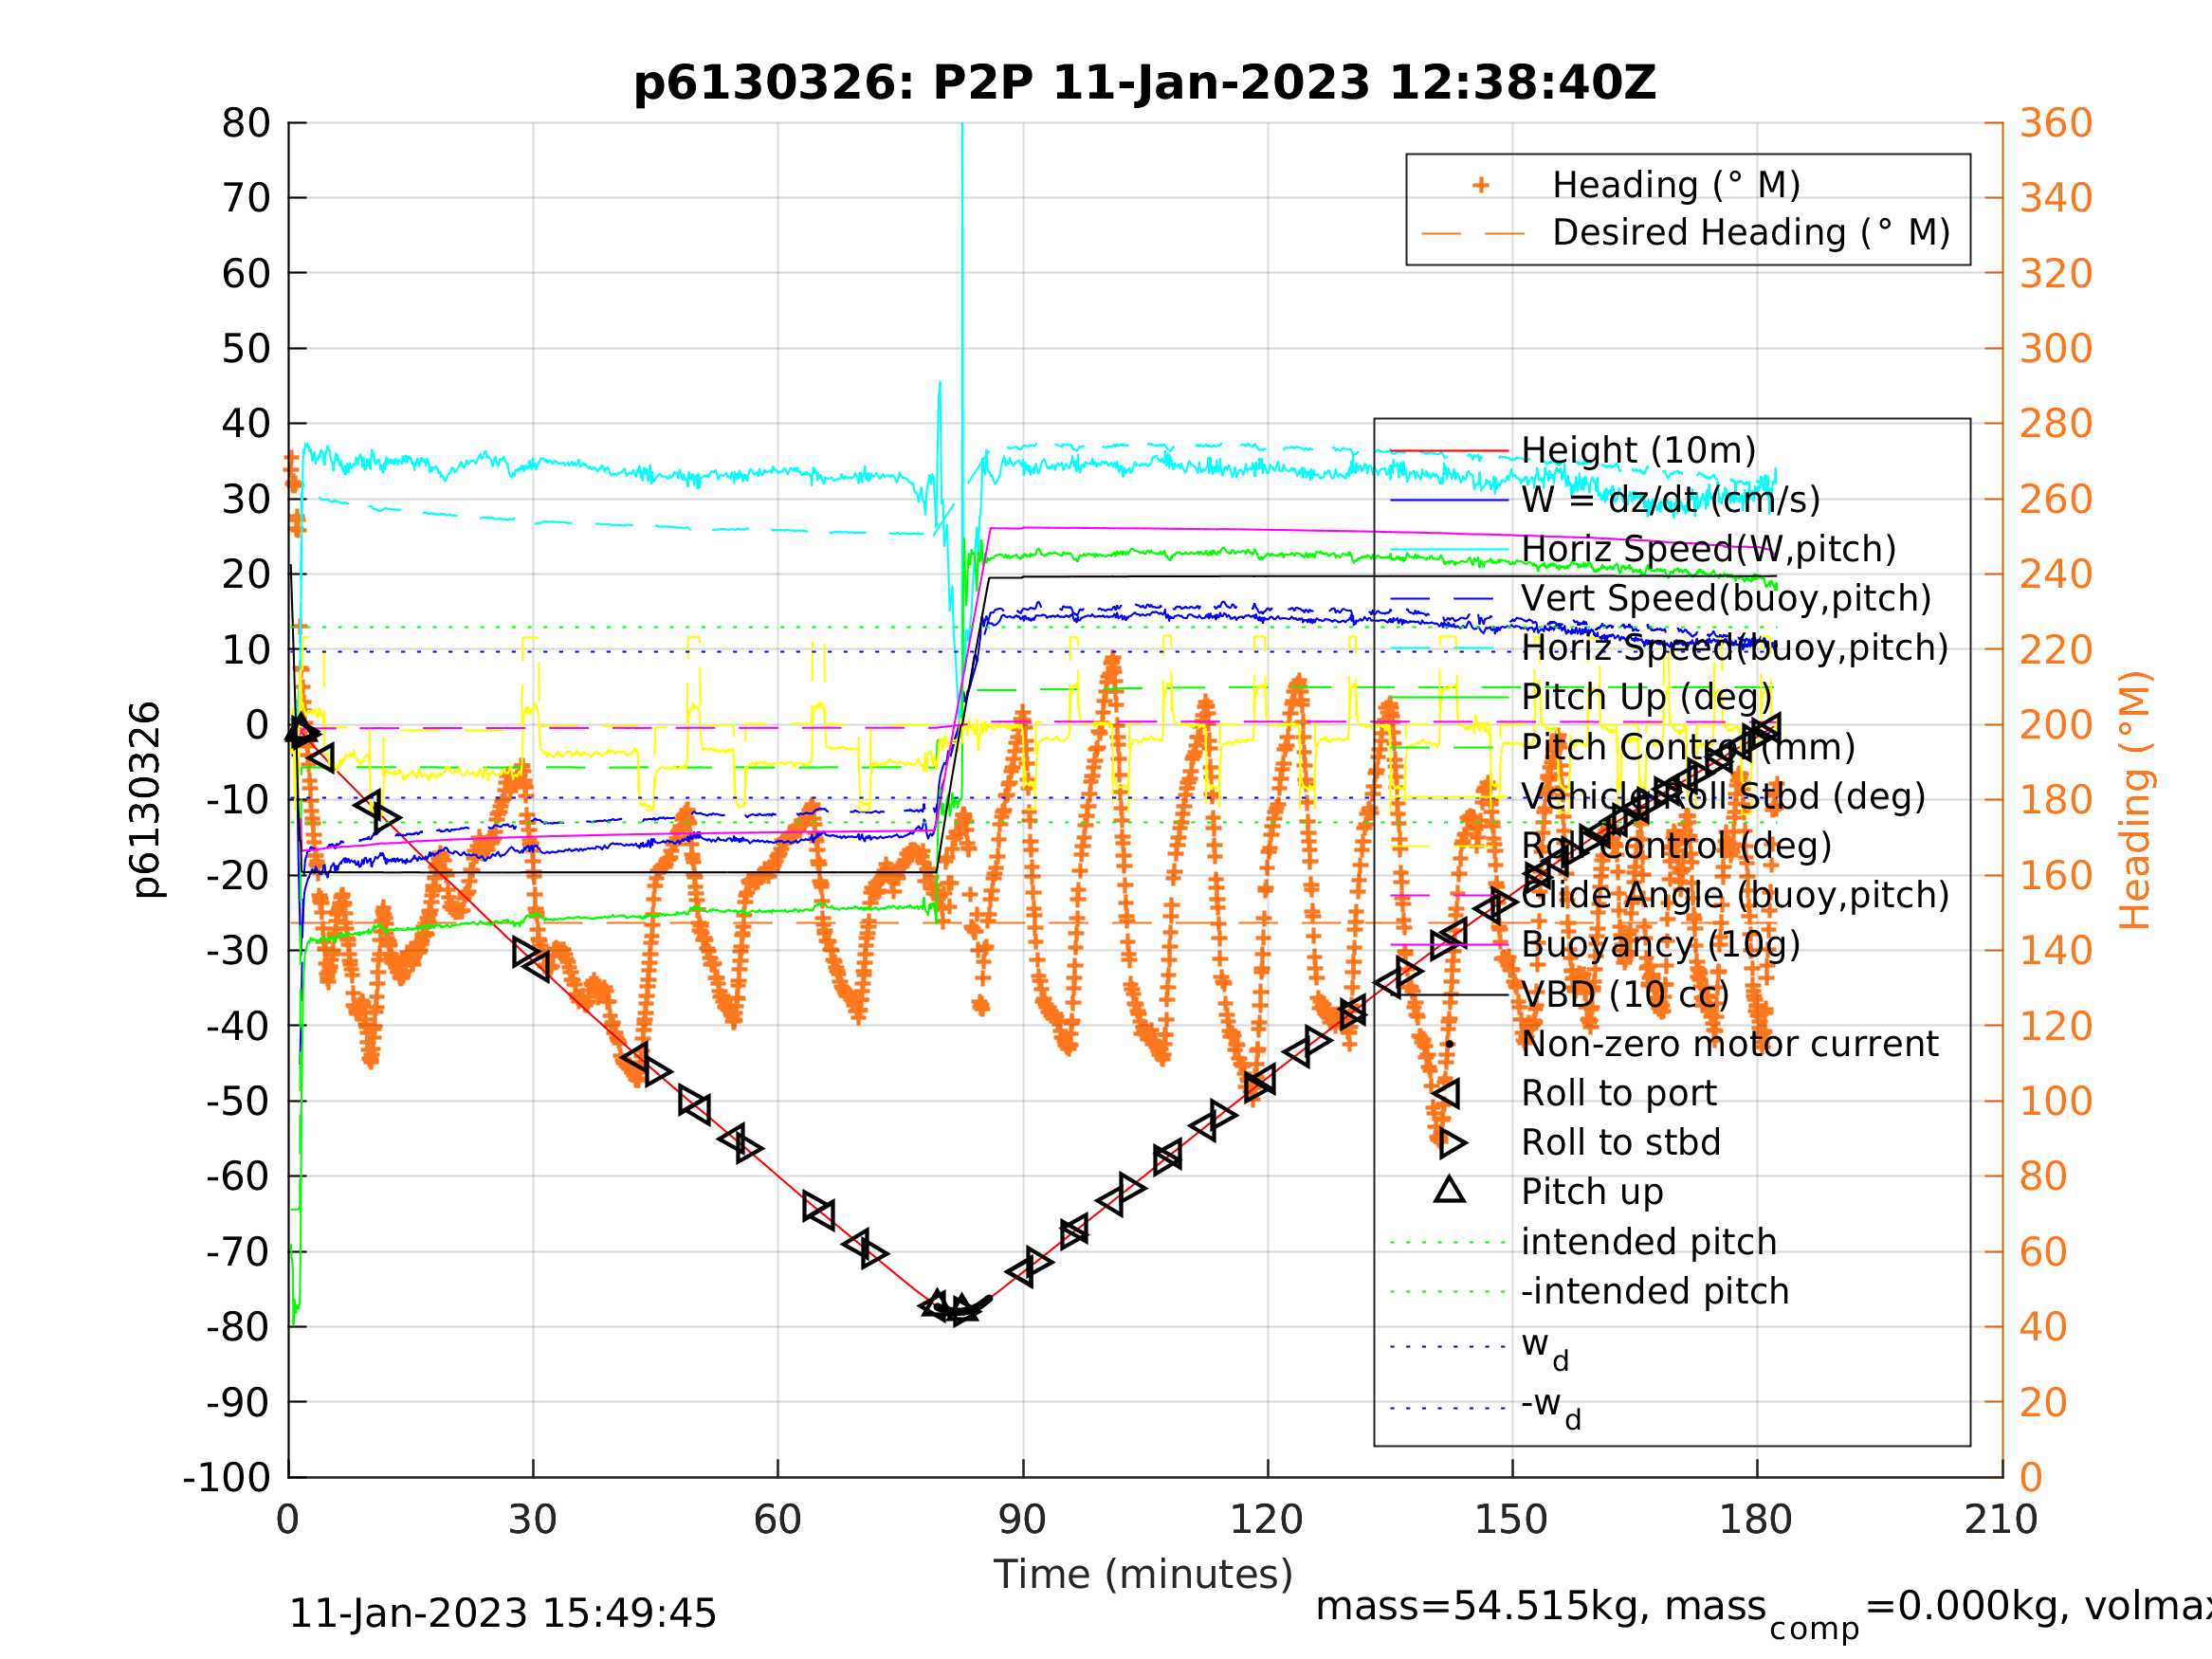The height and width of the screenshot is (1659, 2212).
Task: Click the orange Heading (°M) right axis label
Action: (x=2134, y=800)
